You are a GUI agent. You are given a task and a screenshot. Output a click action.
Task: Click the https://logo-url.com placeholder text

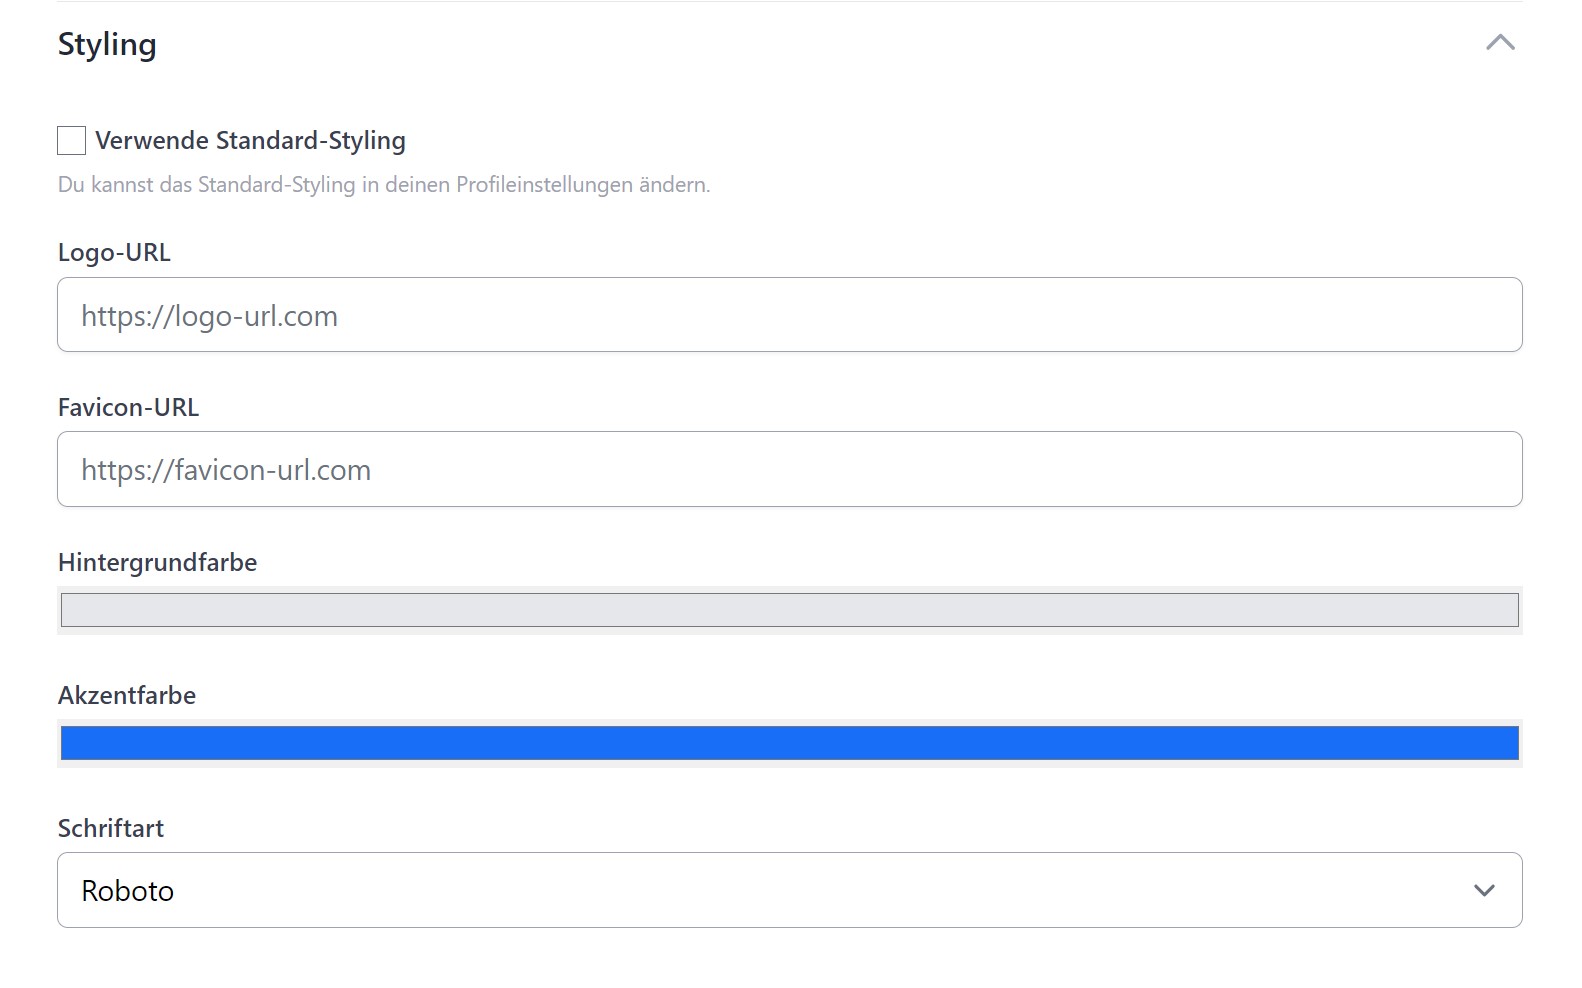tap(210, 316)
